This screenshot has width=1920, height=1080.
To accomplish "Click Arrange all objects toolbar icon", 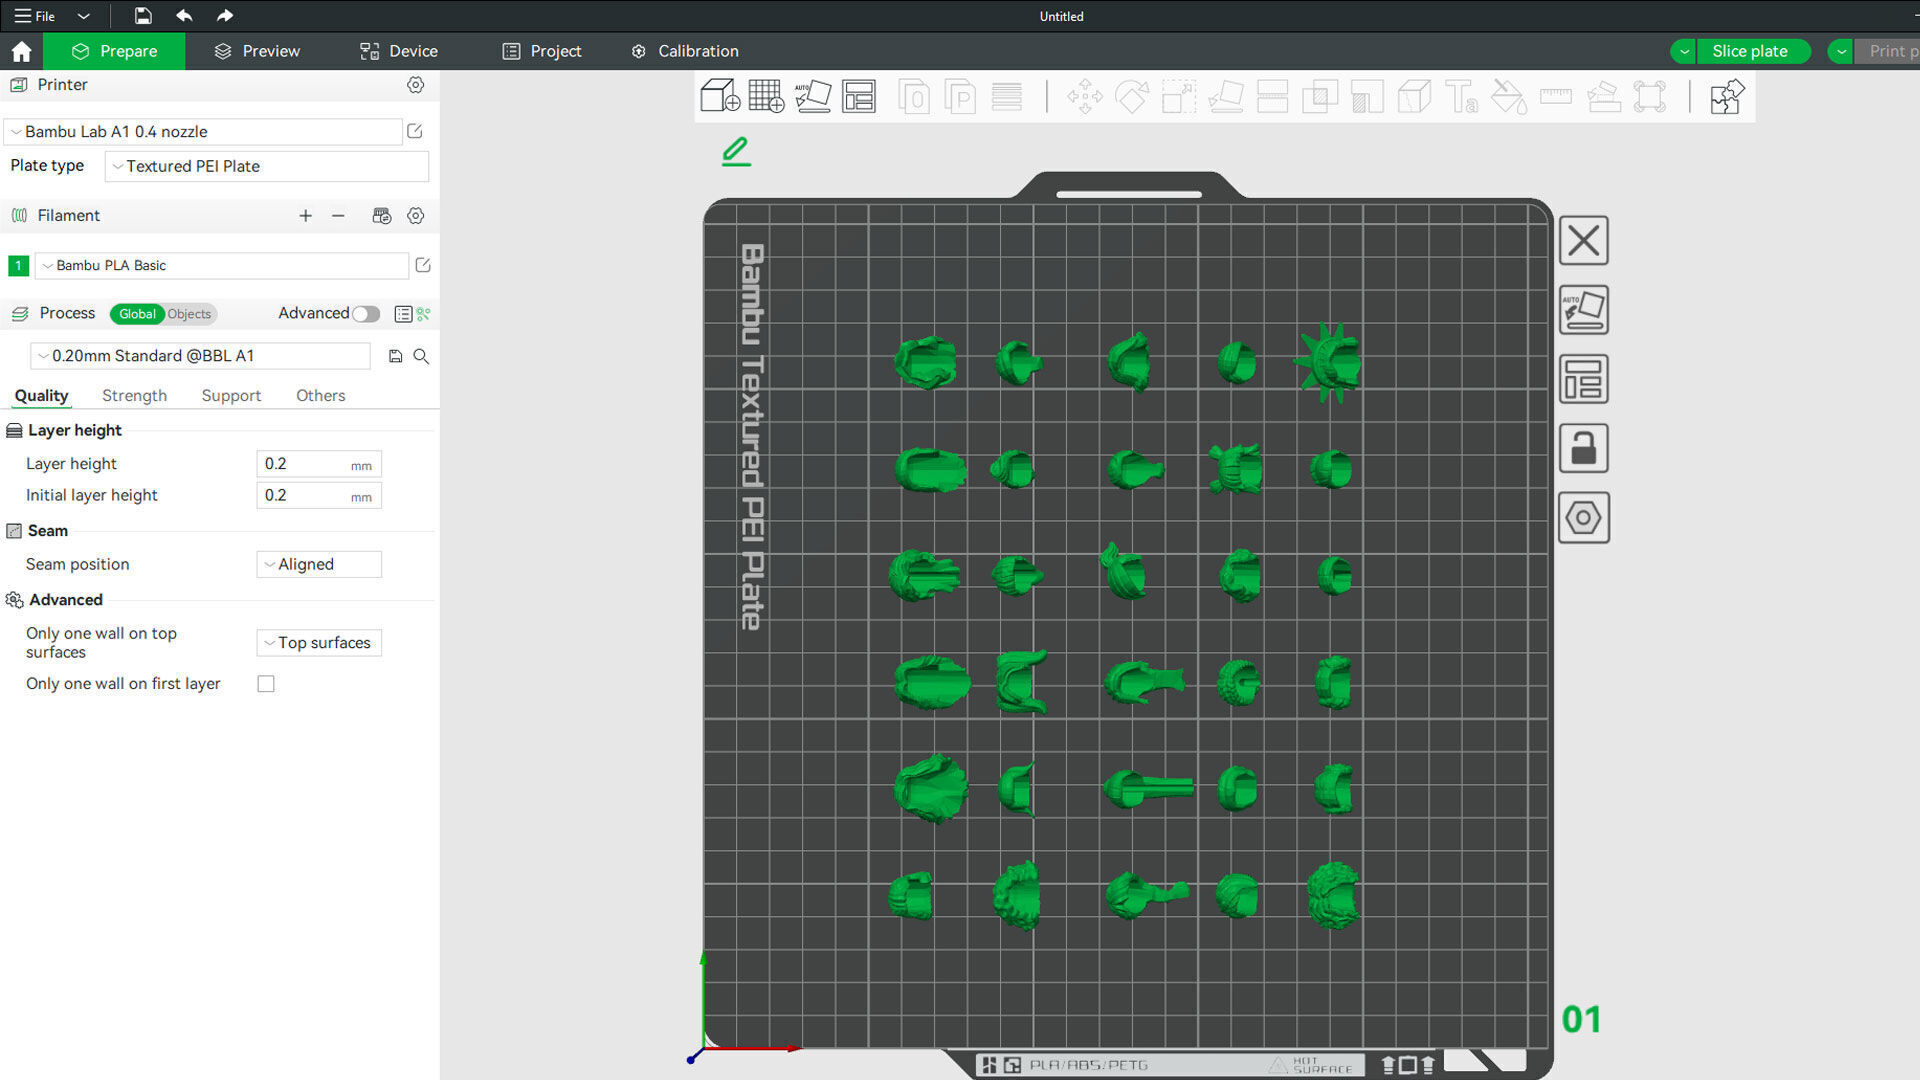I will [859, 97].
